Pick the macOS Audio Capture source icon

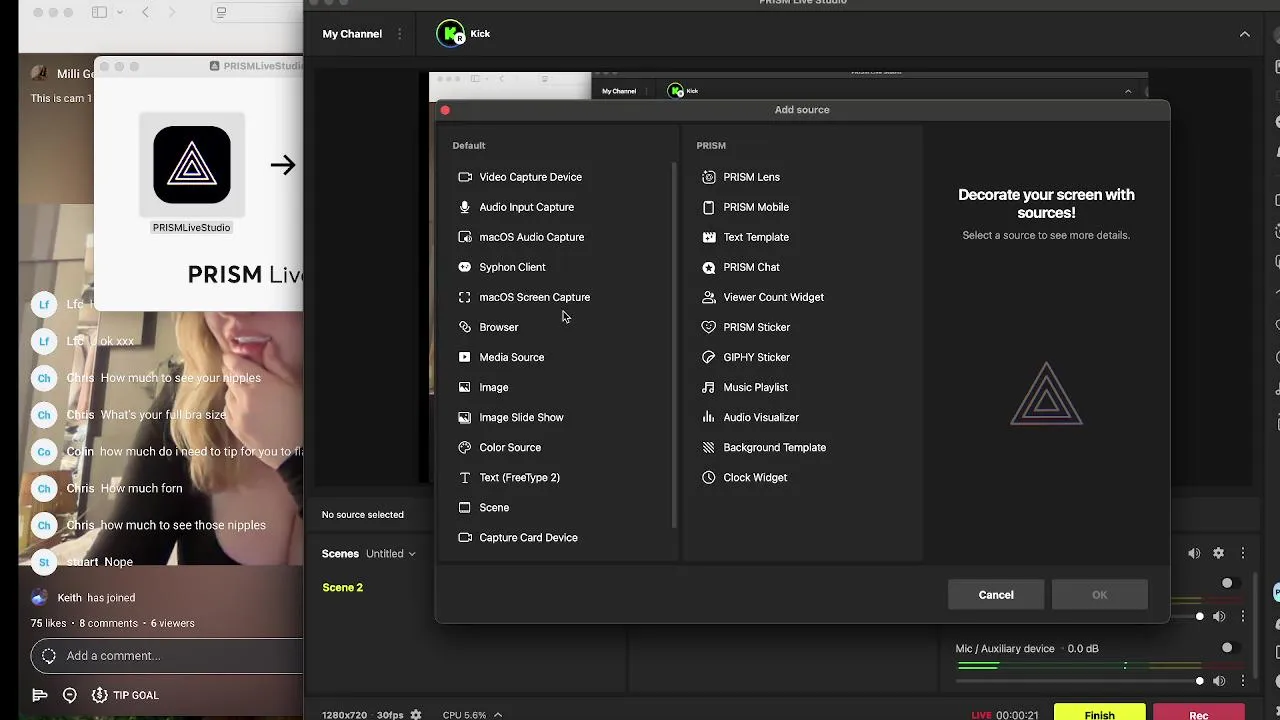(x=465, y=237)
